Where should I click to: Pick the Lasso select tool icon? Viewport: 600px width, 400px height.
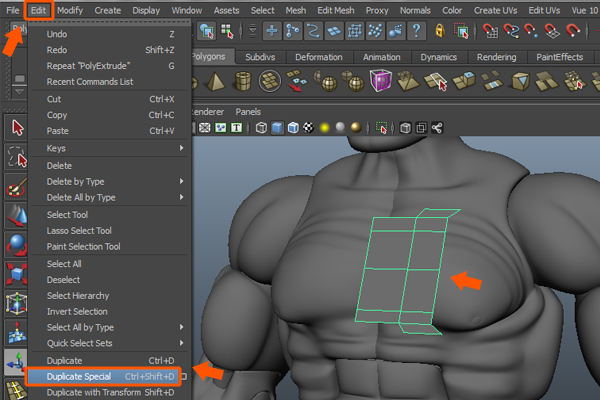point(17,156)
